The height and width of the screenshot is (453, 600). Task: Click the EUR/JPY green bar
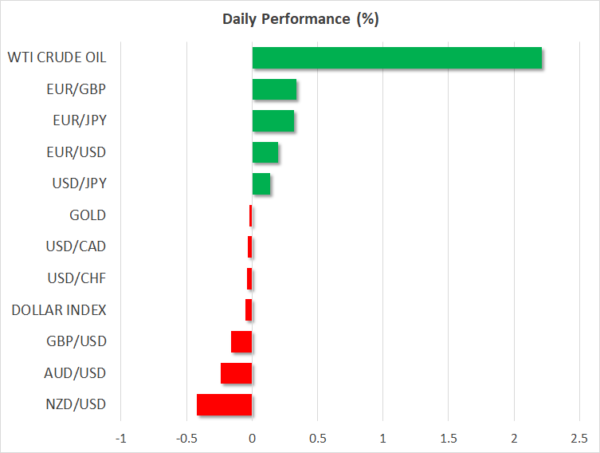(273, 121)
